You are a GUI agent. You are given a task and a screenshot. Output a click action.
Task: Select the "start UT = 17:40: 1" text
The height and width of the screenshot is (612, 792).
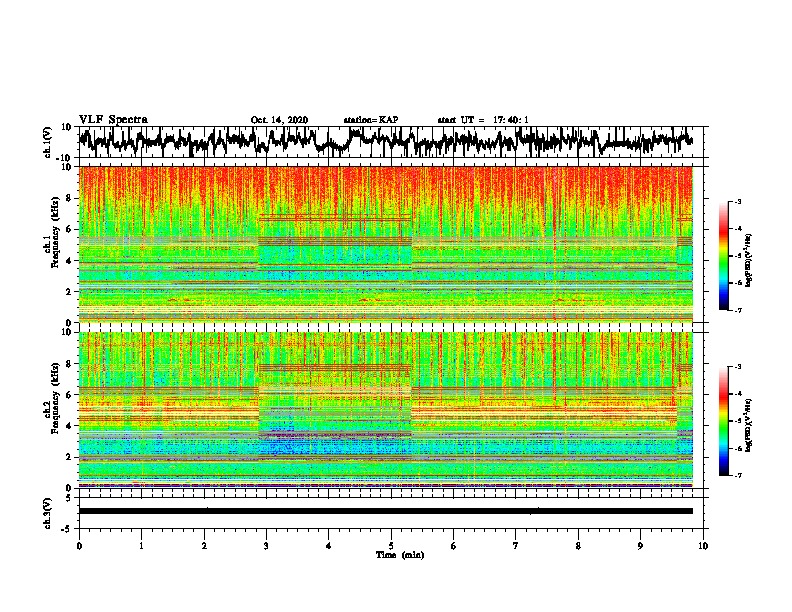tap(483, 120)
